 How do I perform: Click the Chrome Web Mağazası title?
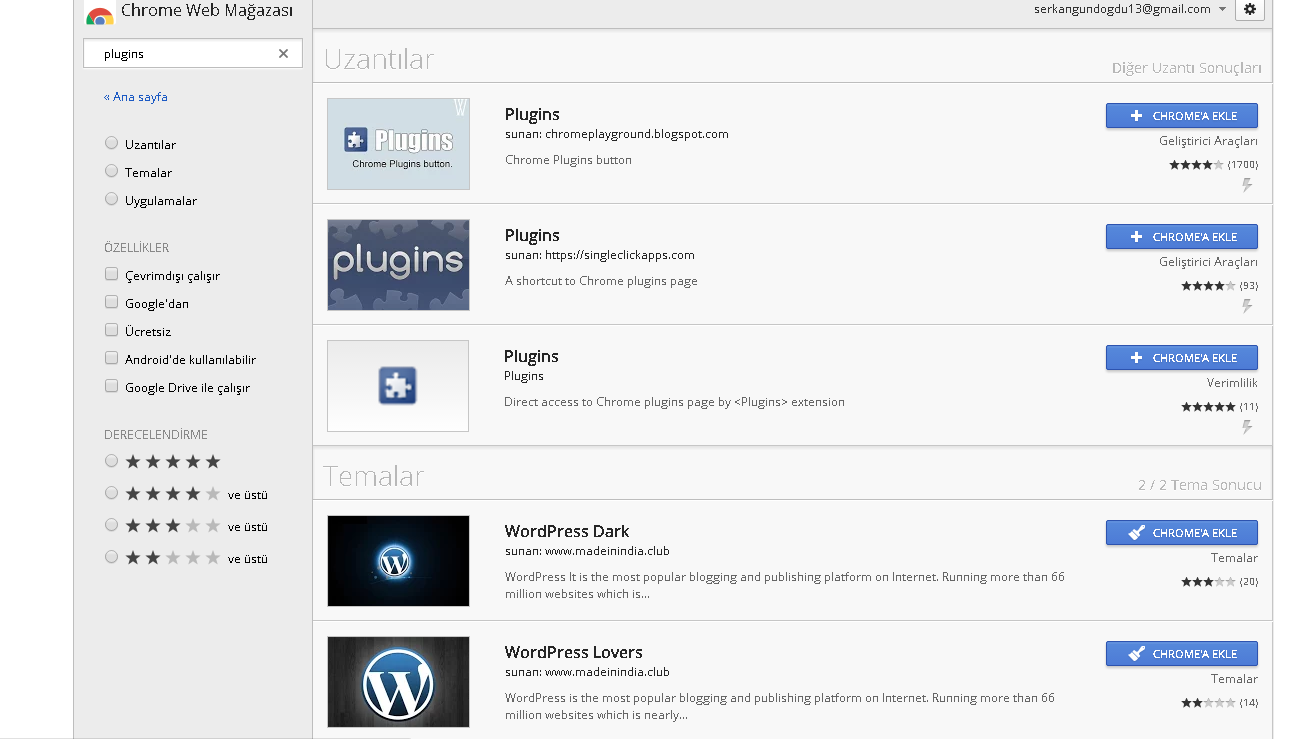(x=207, y=12)
